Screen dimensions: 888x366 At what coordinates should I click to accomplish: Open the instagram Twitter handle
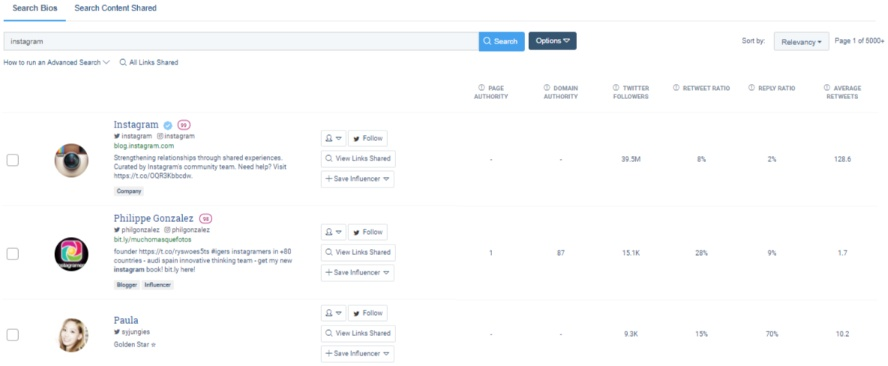click(x=133, y=136)
